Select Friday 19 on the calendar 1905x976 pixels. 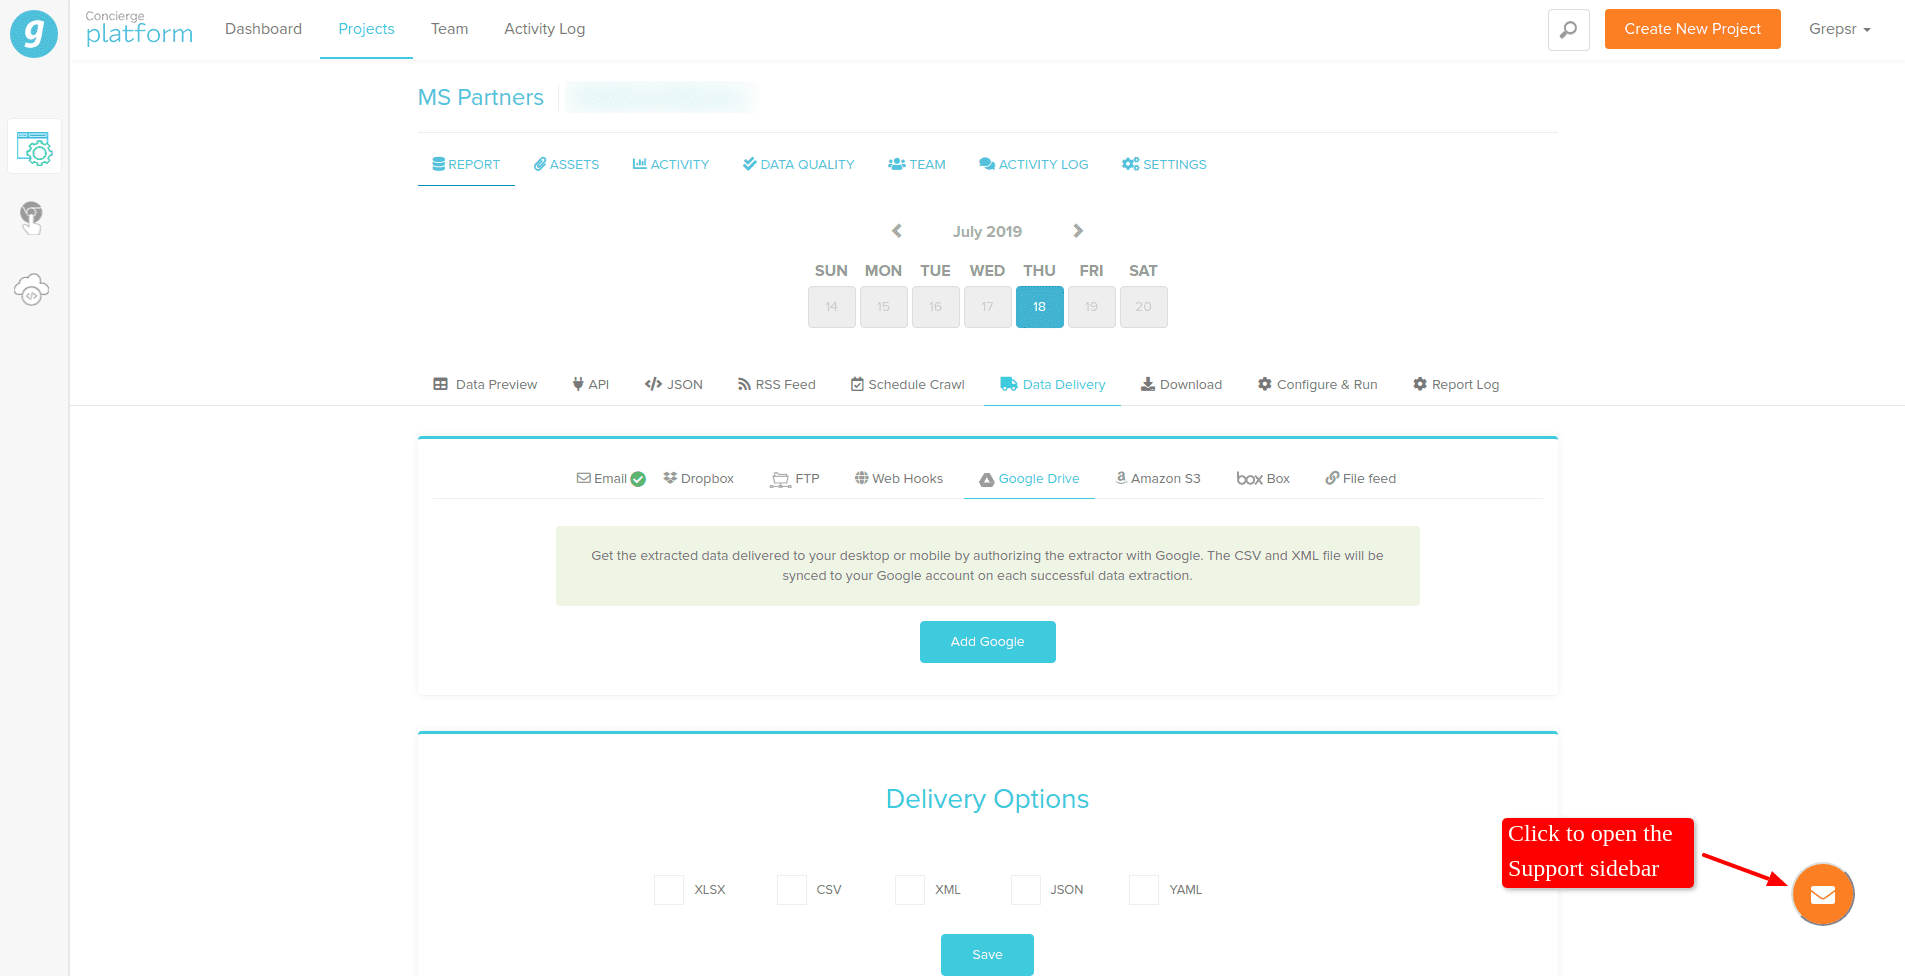point(1092,307)
